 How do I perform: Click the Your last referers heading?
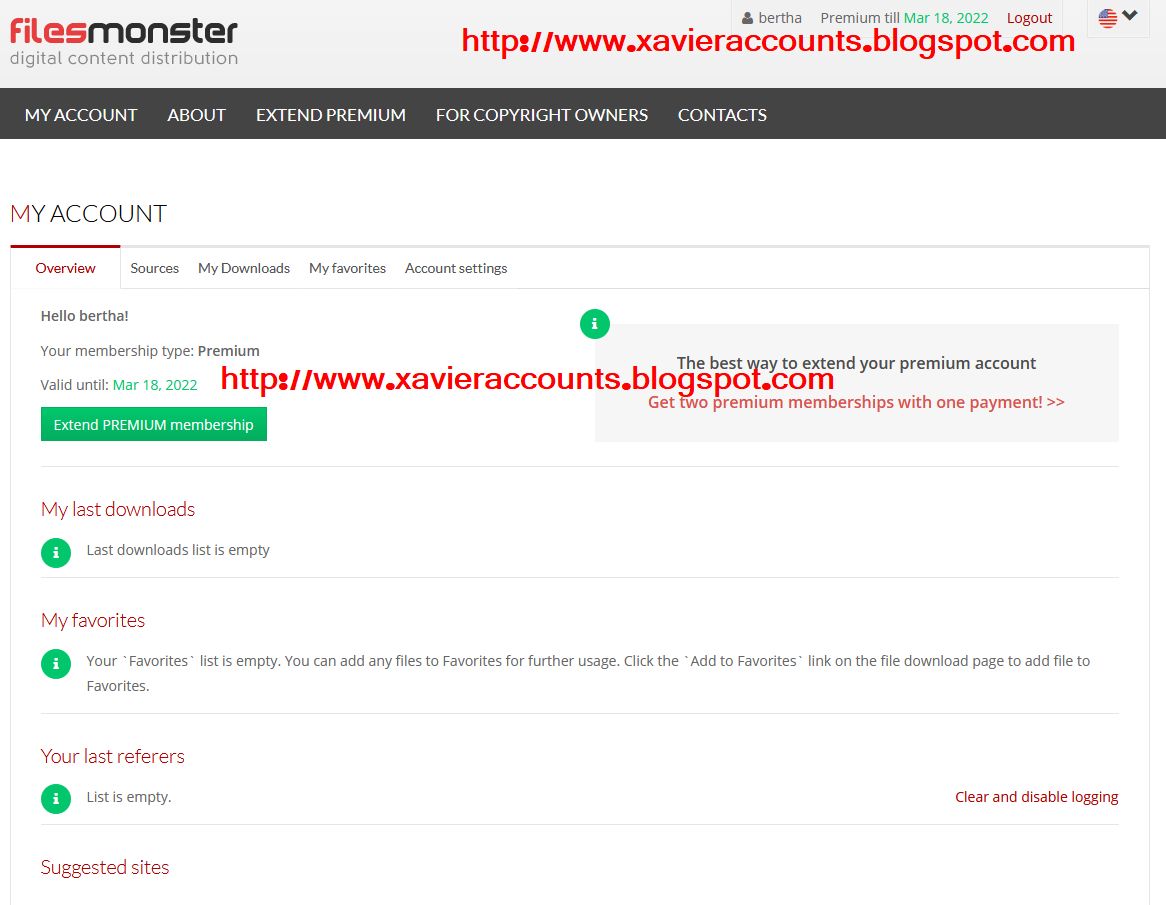click(x=112, y=756)
